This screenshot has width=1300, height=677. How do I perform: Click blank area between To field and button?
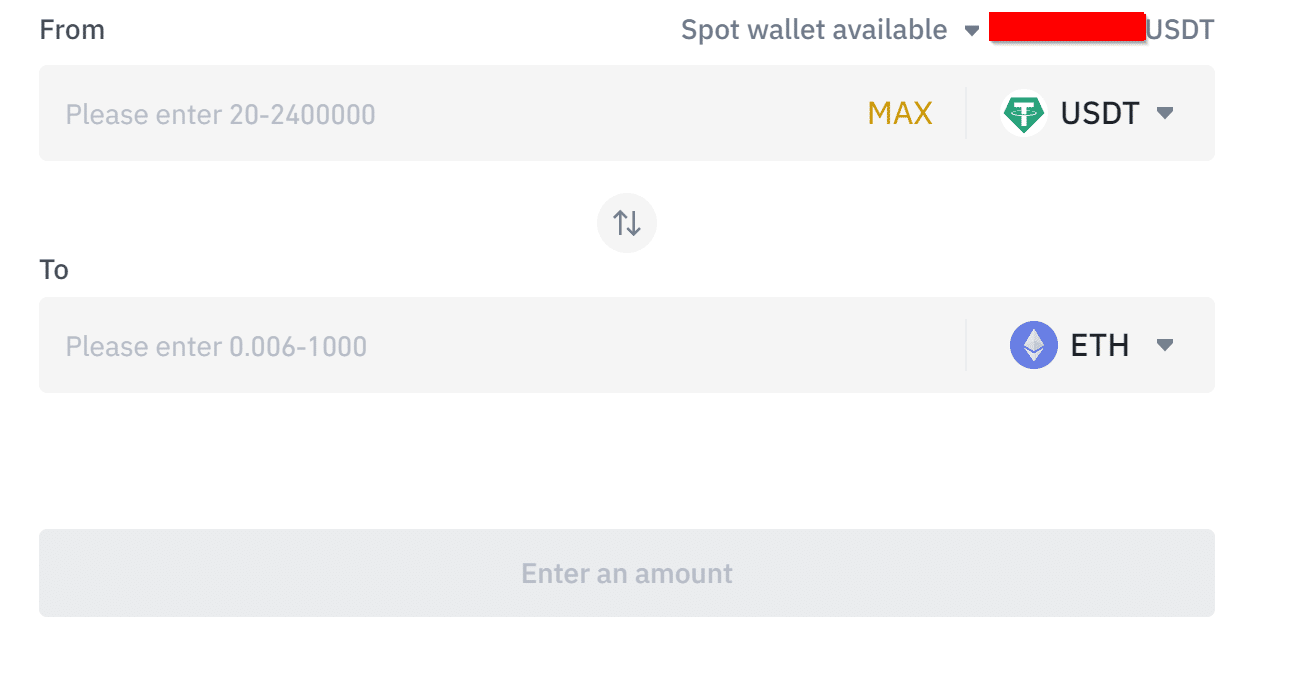tap(627, 460)
